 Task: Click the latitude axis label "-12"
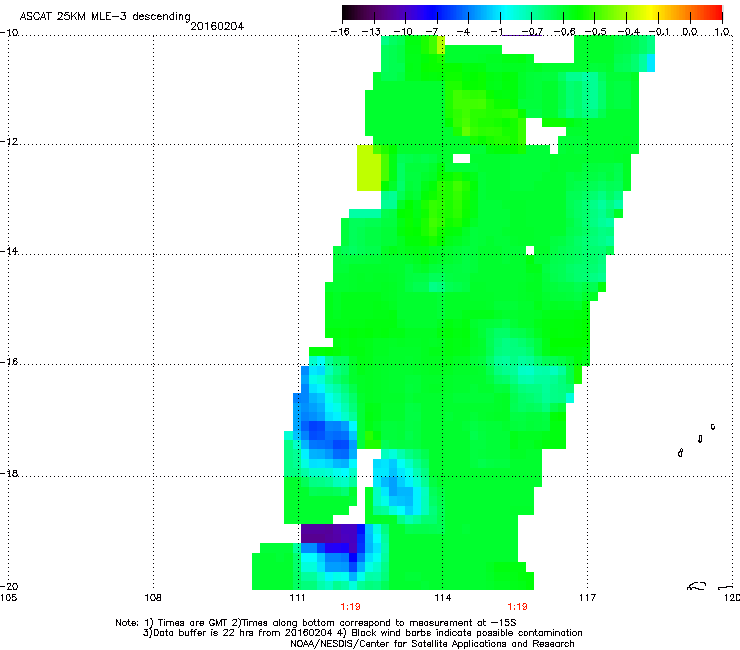click(9, 142)
